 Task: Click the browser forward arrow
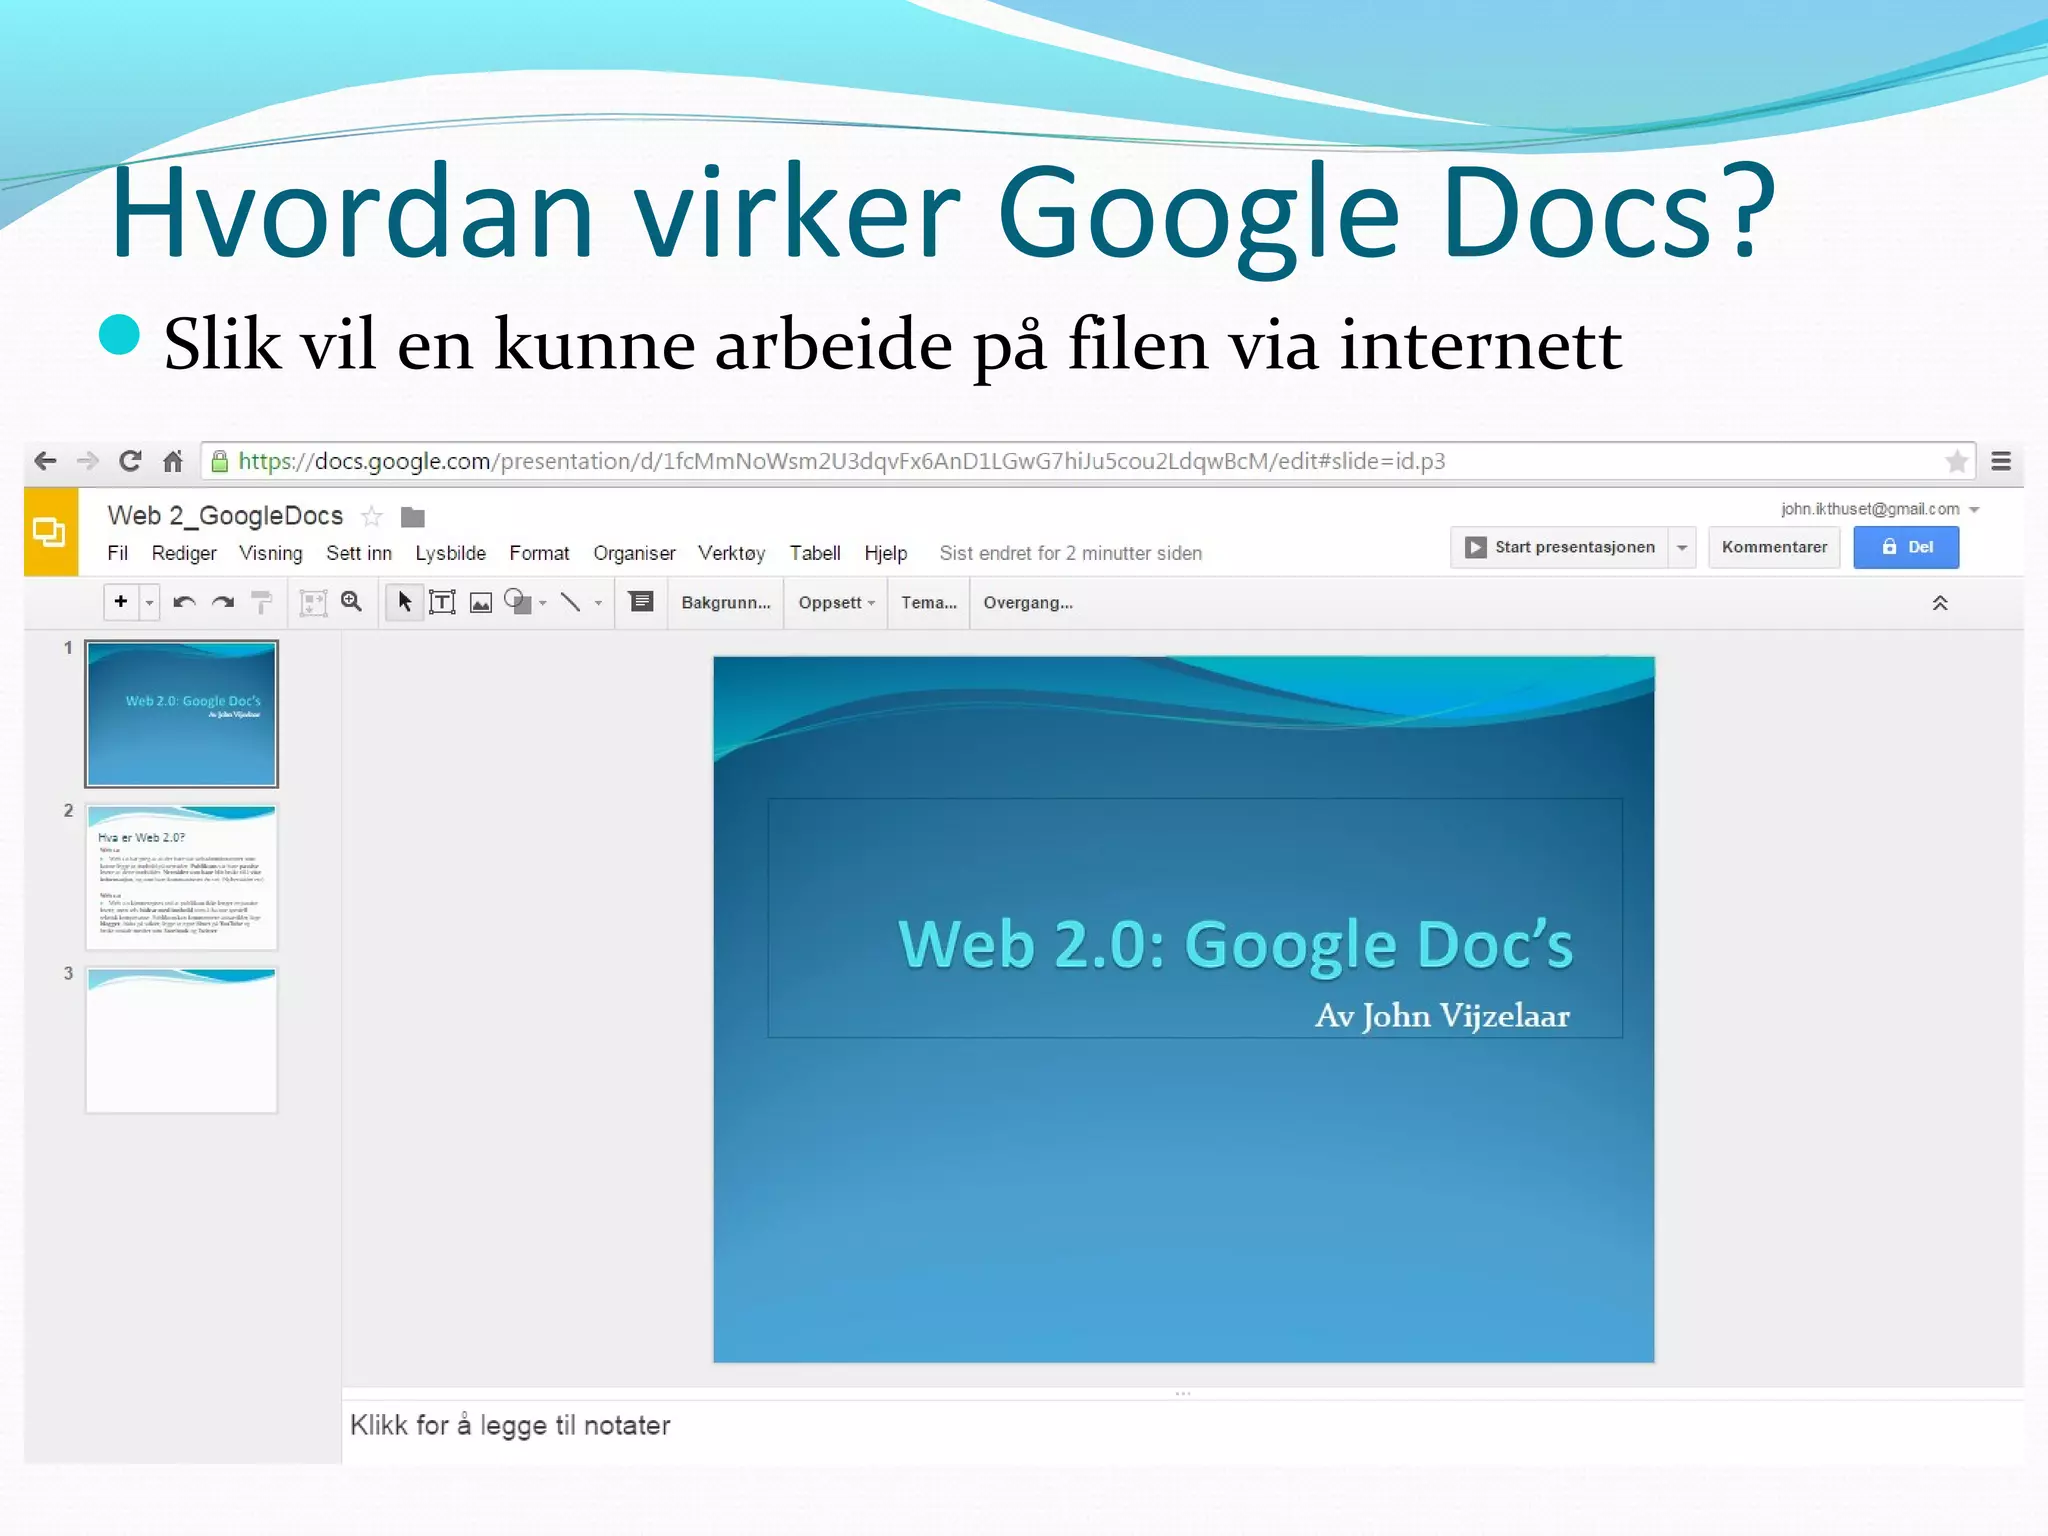88,461
